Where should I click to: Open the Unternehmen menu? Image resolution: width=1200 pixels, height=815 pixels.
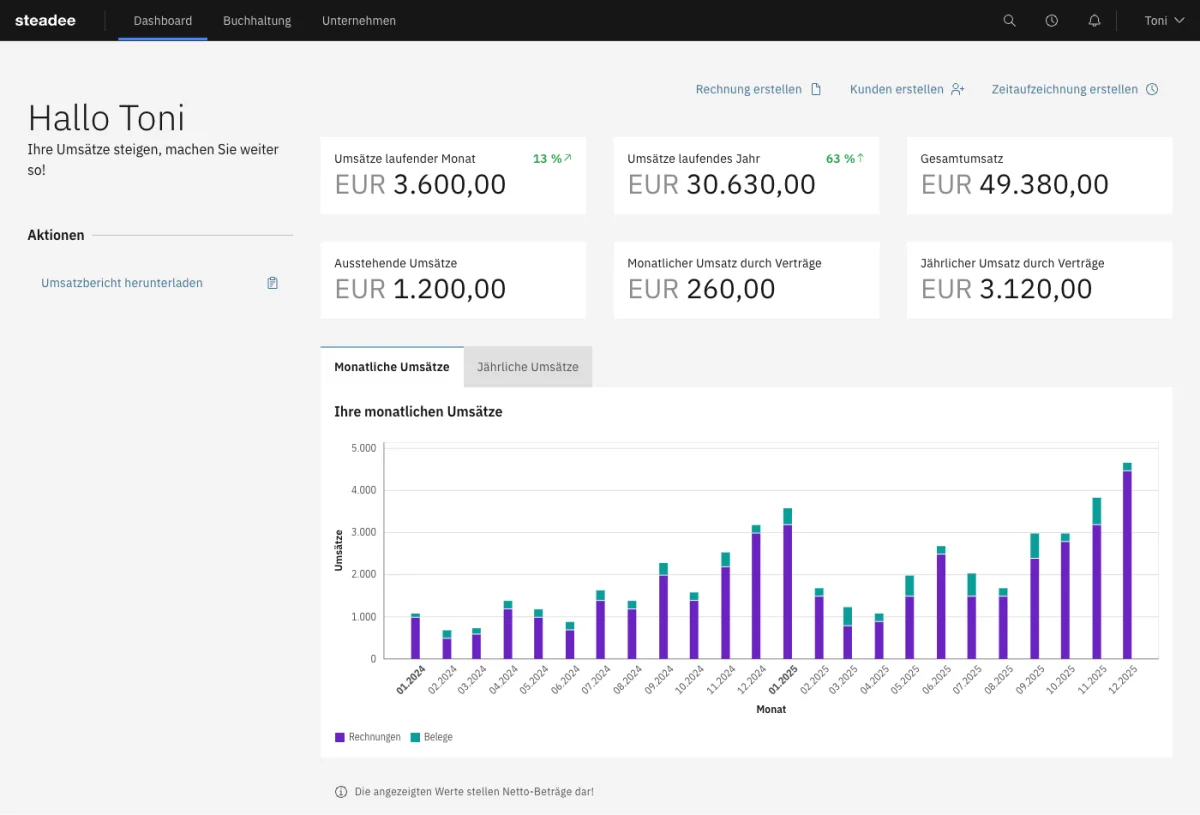point(359,21)
